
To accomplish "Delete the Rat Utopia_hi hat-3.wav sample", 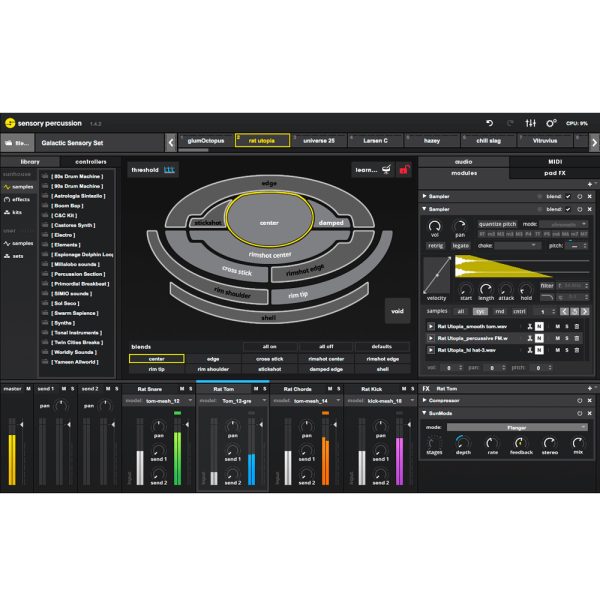I will pyautogui.click(x=577, y=350).
